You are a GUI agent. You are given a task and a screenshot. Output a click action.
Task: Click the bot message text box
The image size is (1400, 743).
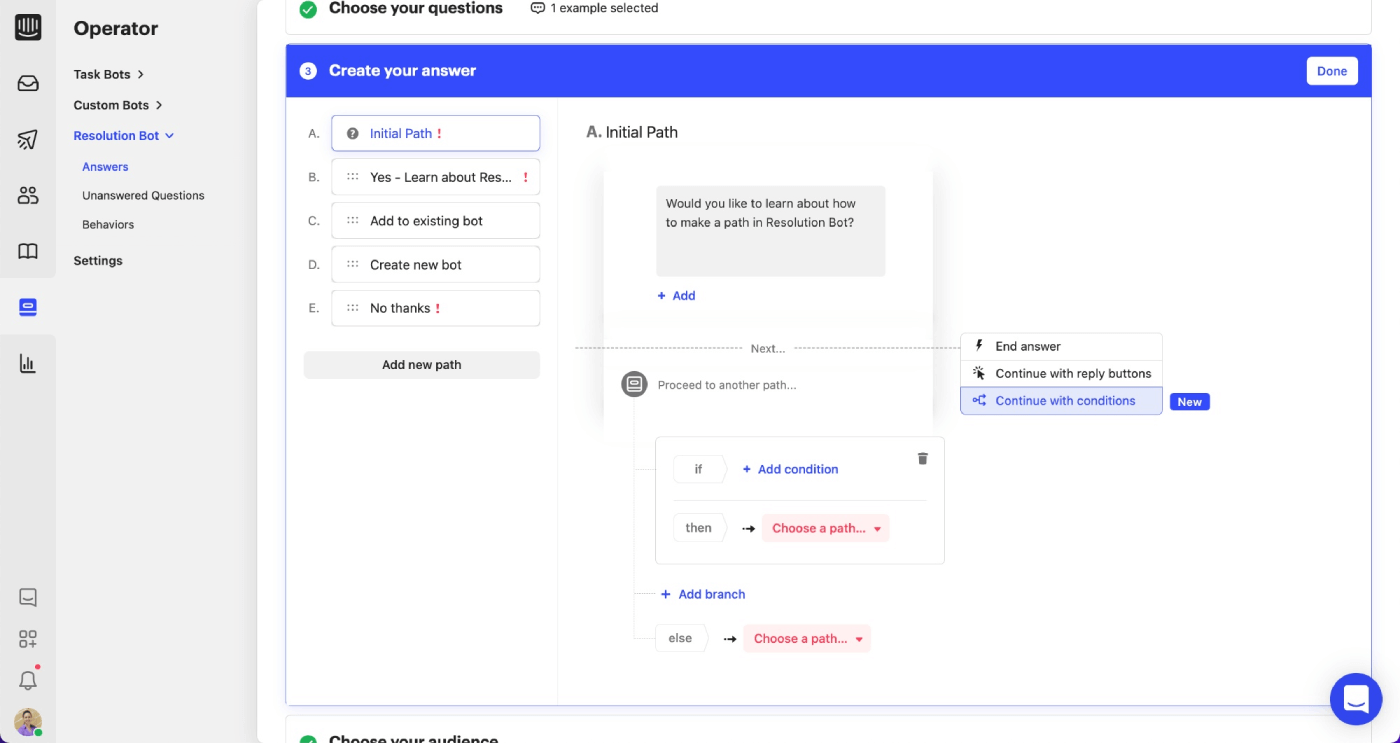pos(770,231)
